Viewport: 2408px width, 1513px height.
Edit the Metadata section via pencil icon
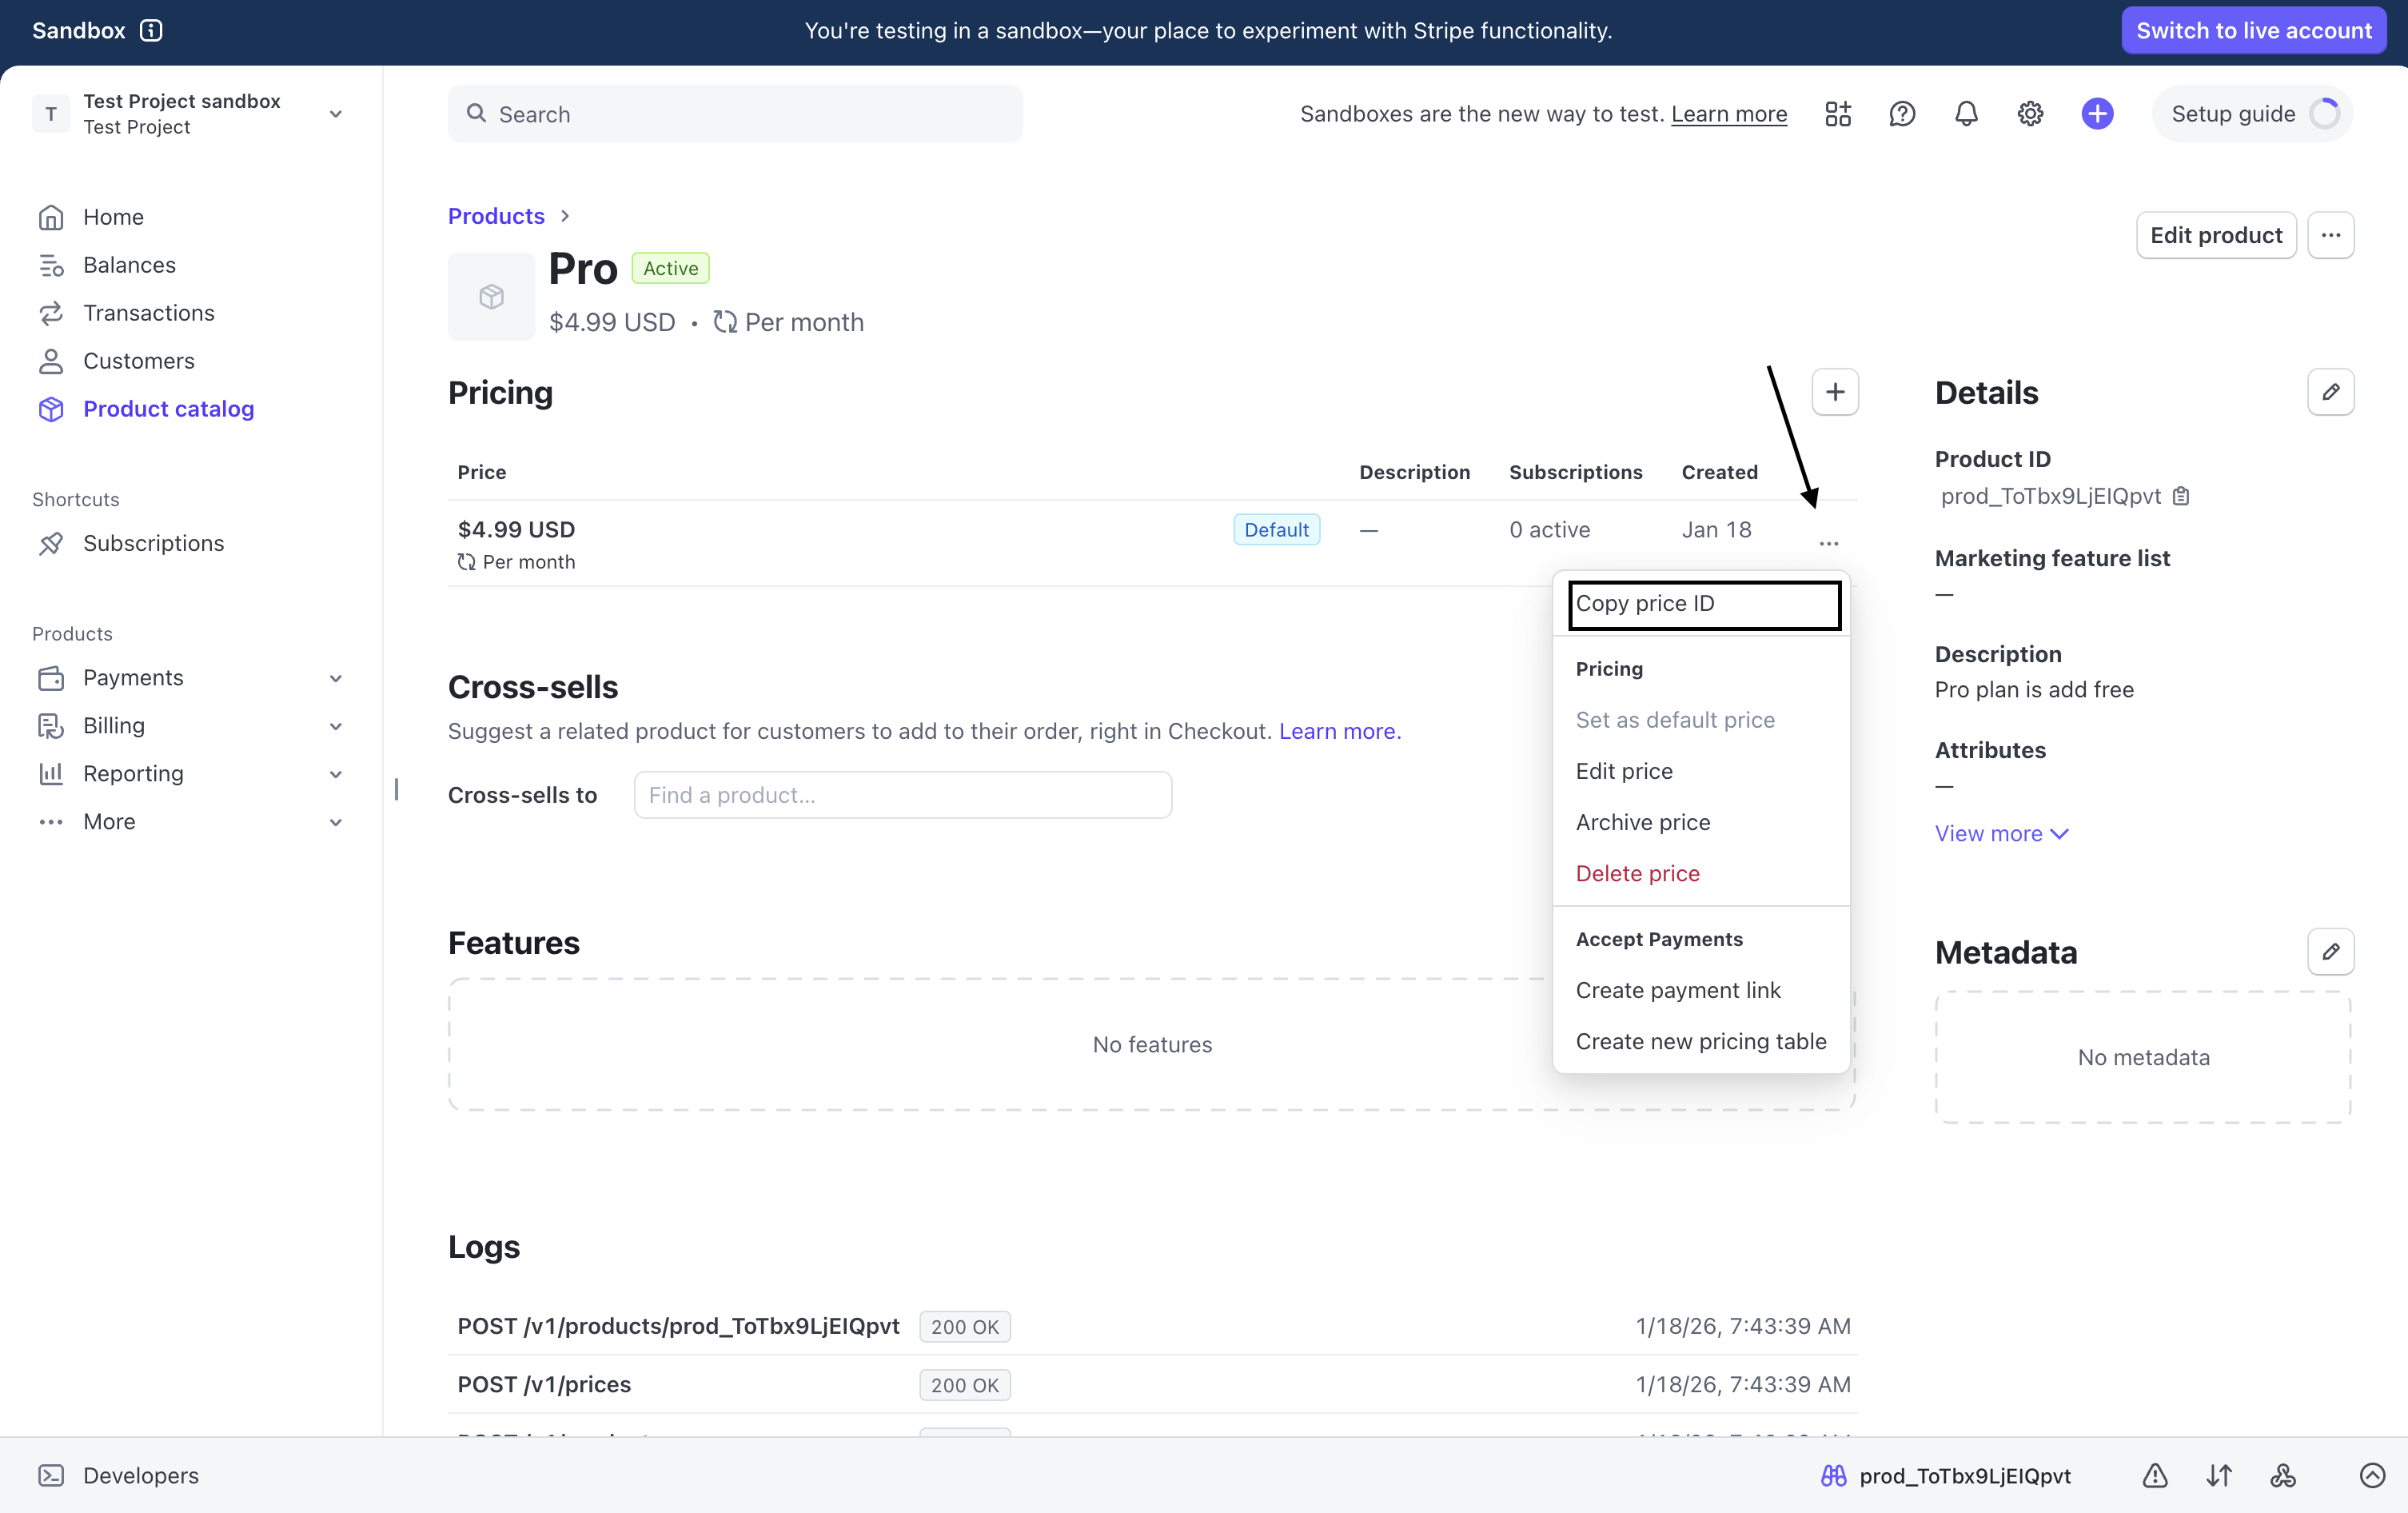2330,952
